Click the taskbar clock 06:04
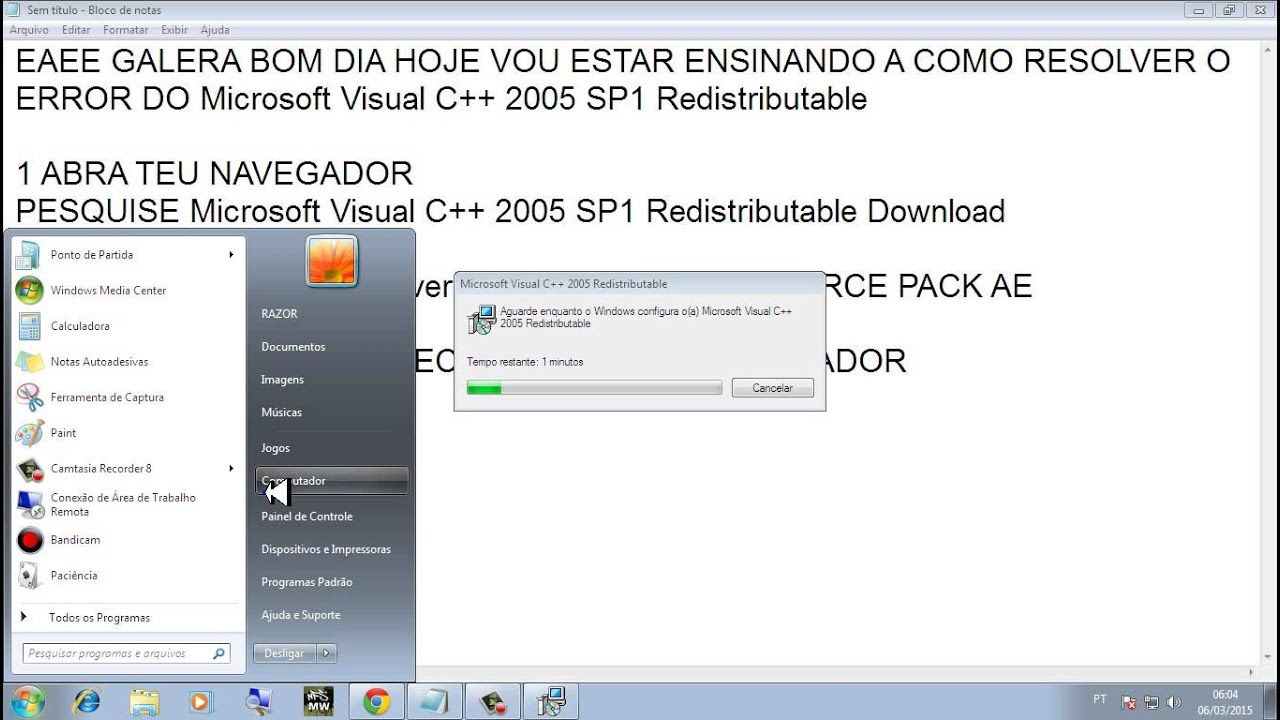 tap(1226, 694)
